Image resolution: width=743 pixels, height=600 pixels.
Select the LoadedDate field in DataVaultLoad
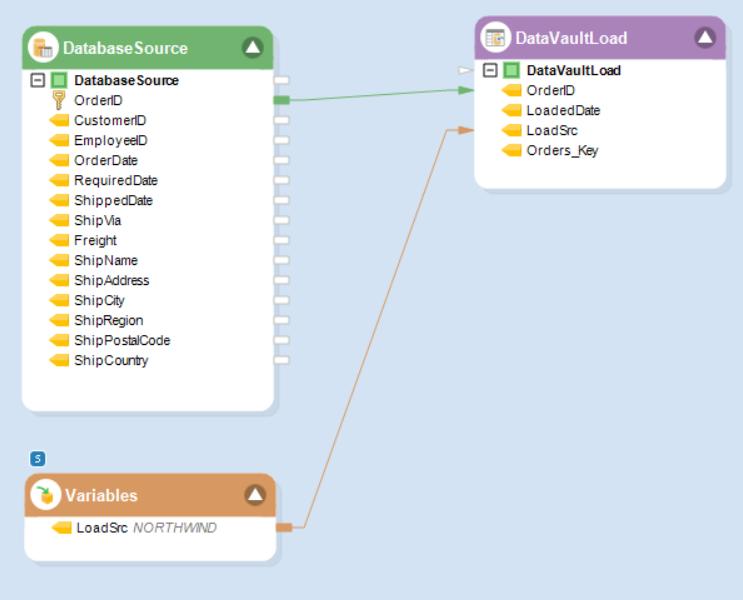tap(563, 111)
